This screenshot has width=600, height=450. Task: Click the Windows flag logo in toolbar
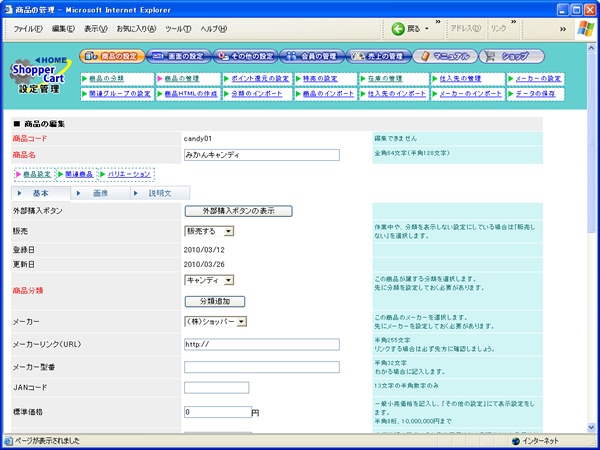coord(586,29)
